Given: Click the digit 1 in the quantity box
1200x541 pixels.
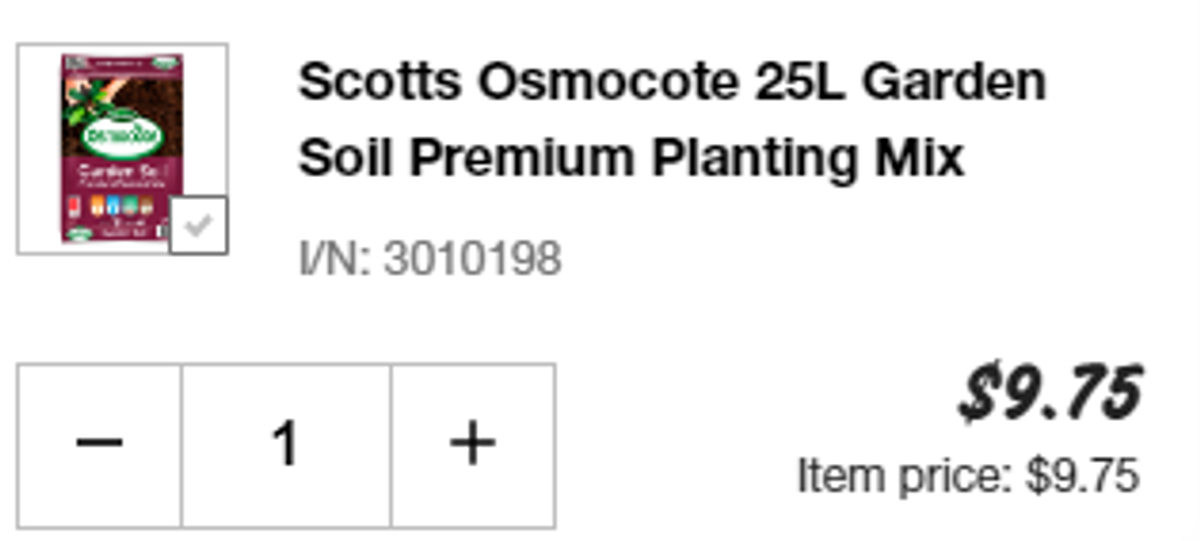Looking at the screenshot, I should (x=286, y=444).
